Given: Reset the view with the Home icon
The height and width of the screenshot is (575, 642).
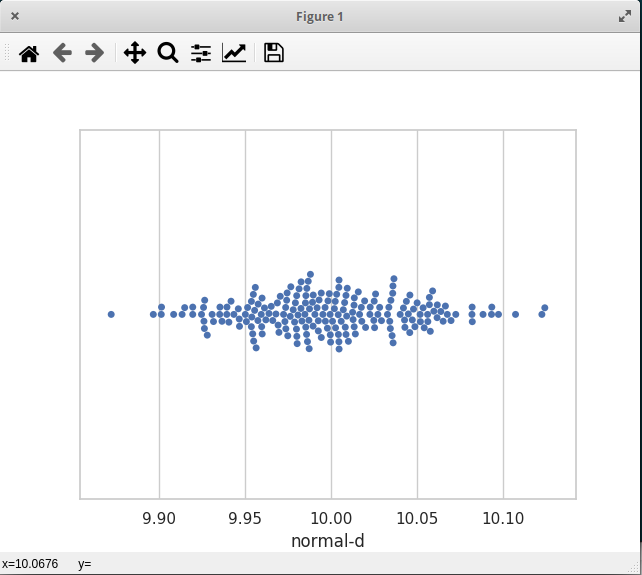Looking at the screenshot, I should (x=29, y=53).
